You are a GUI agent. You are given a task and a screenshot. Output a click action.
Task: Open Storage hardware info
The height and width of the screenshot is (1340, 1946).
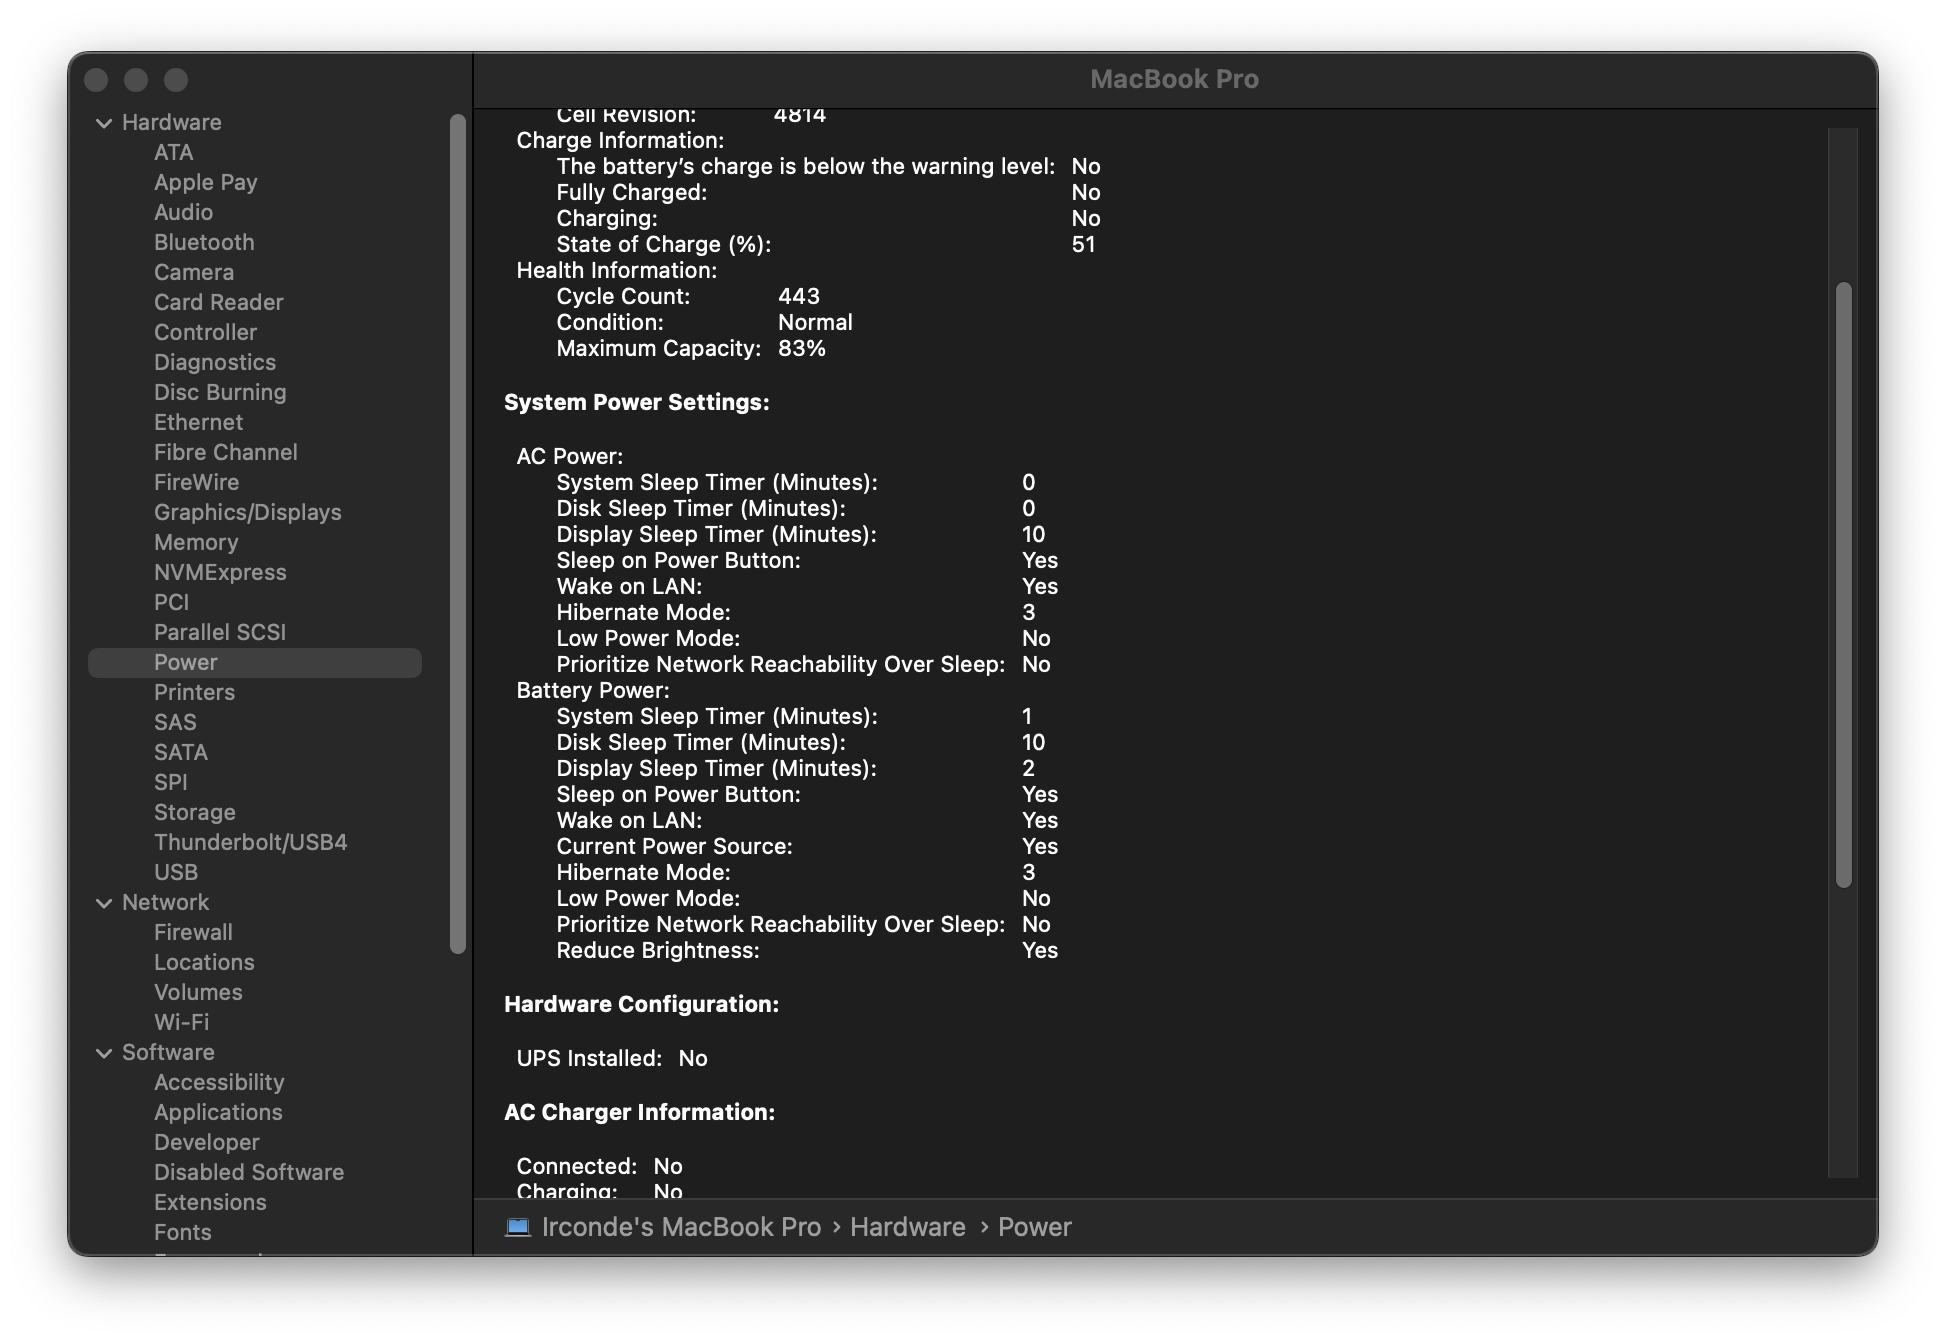coord(195,812)
